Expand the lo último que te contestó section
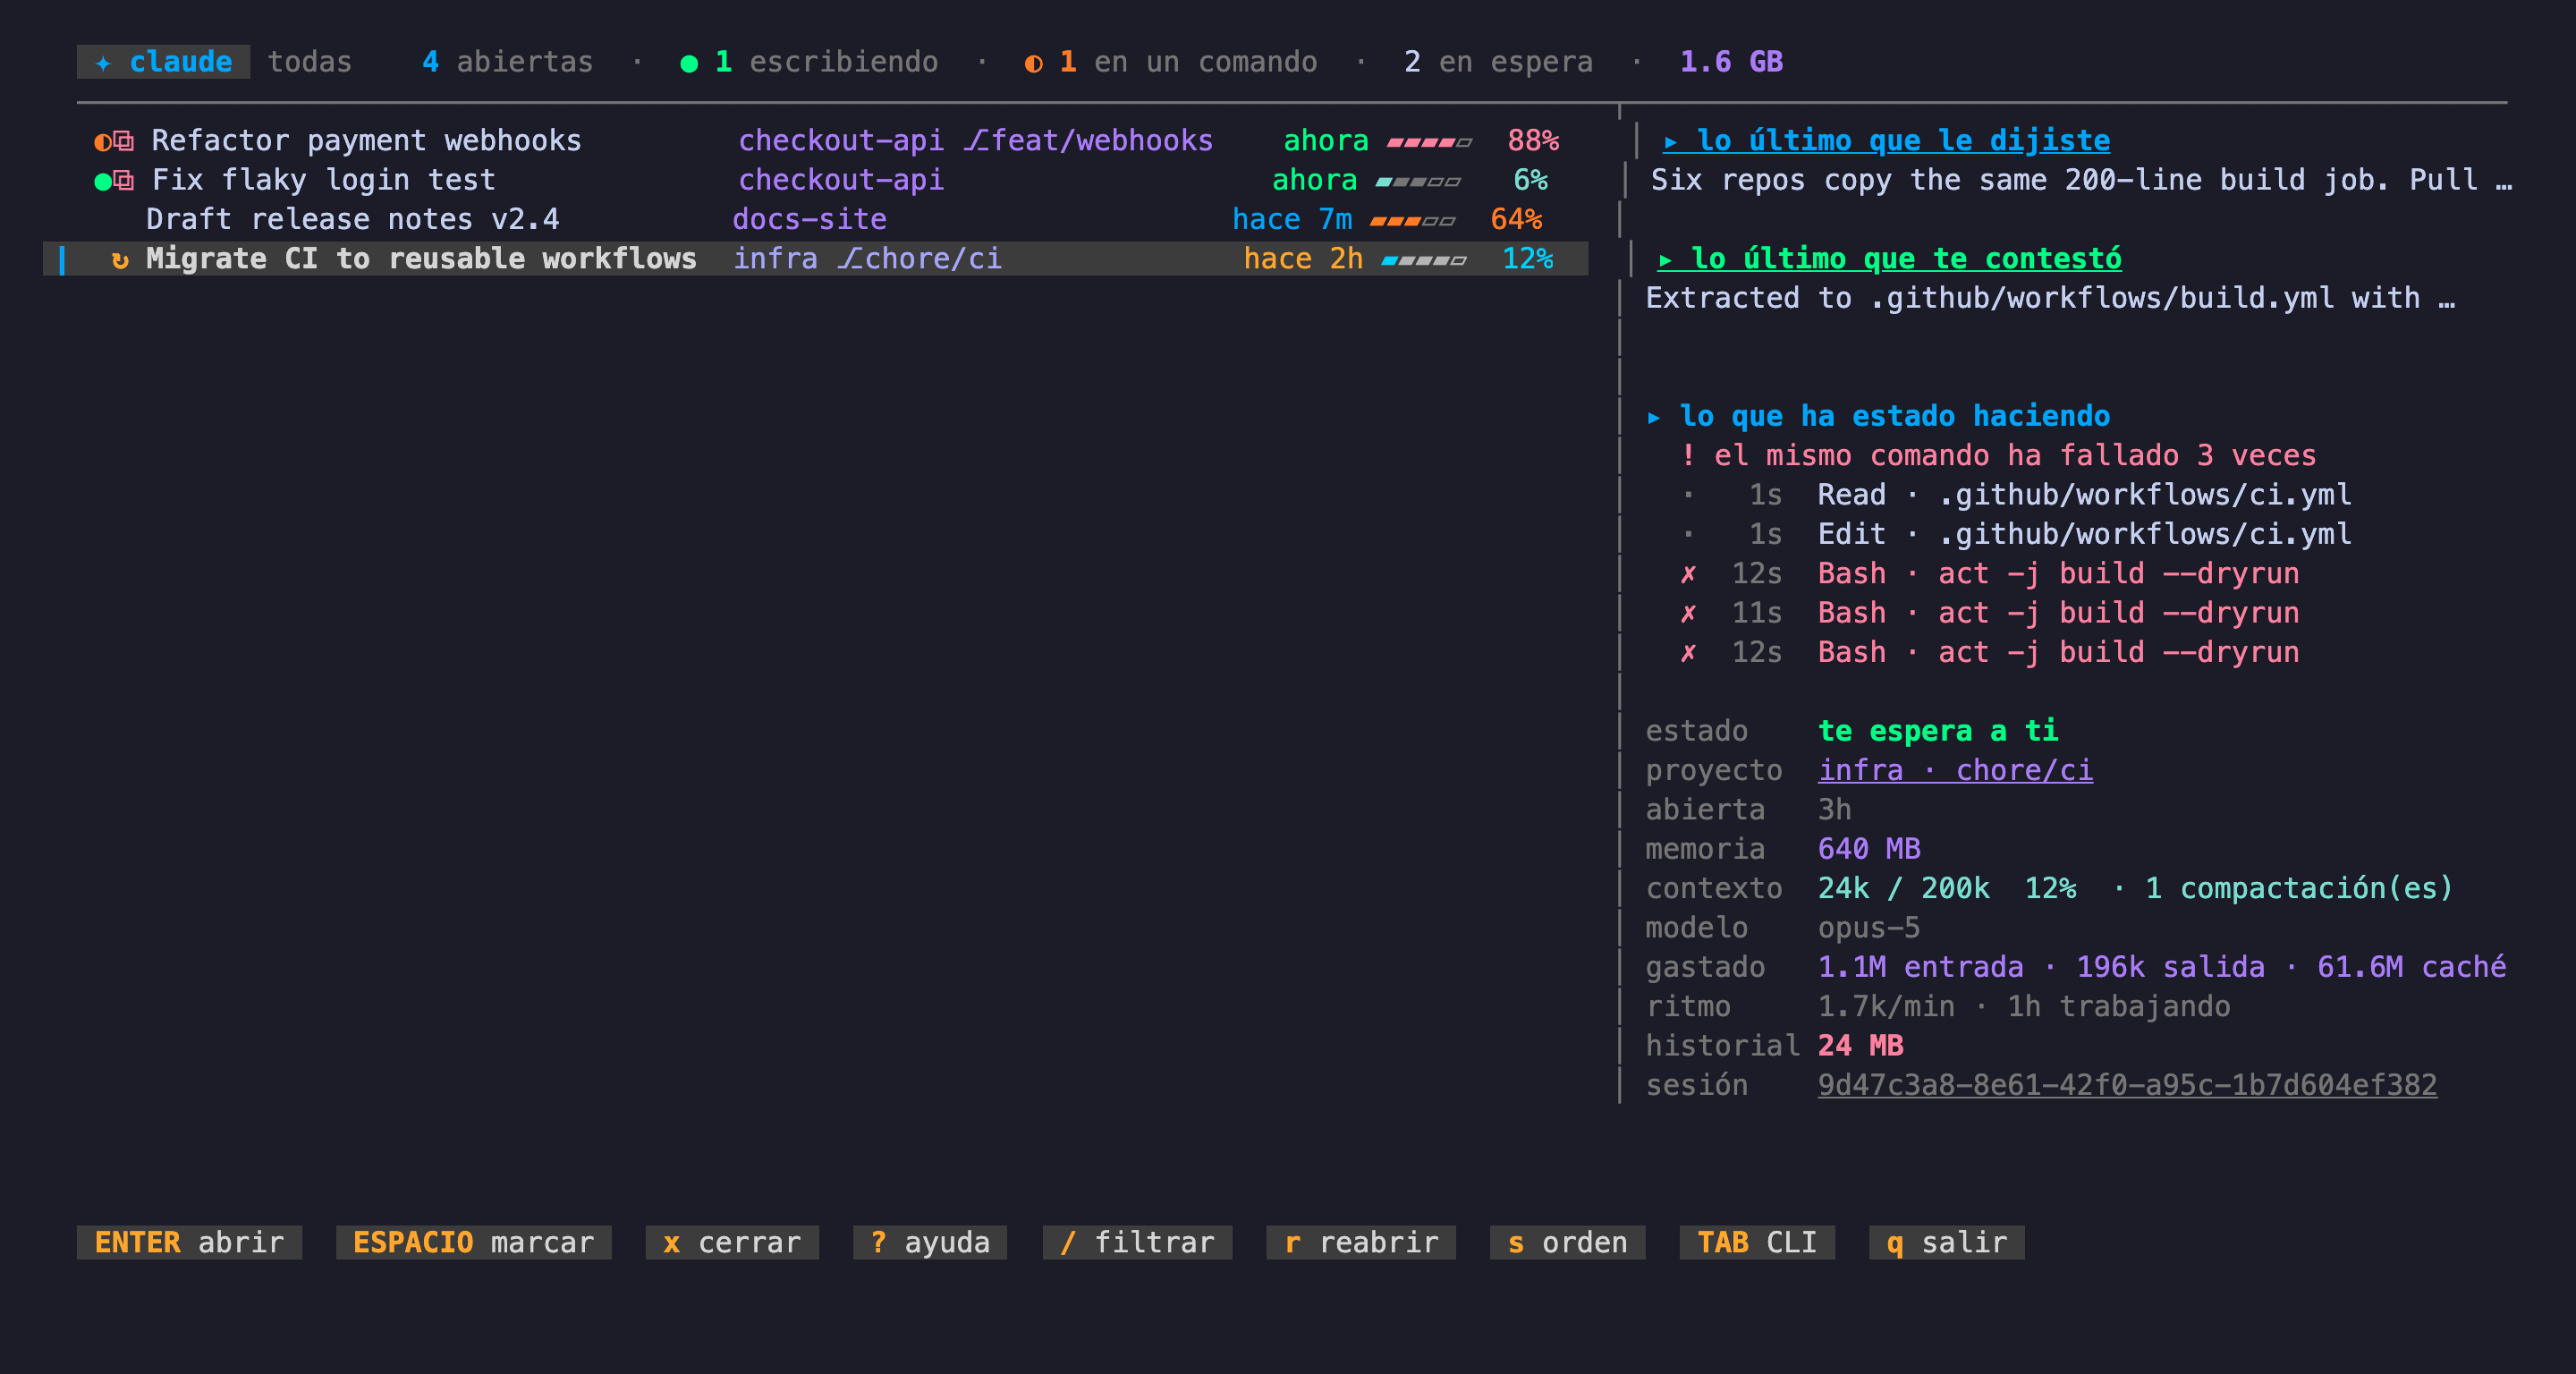This screenshot has height=1374, width=2576. [x=1889, y=259]
